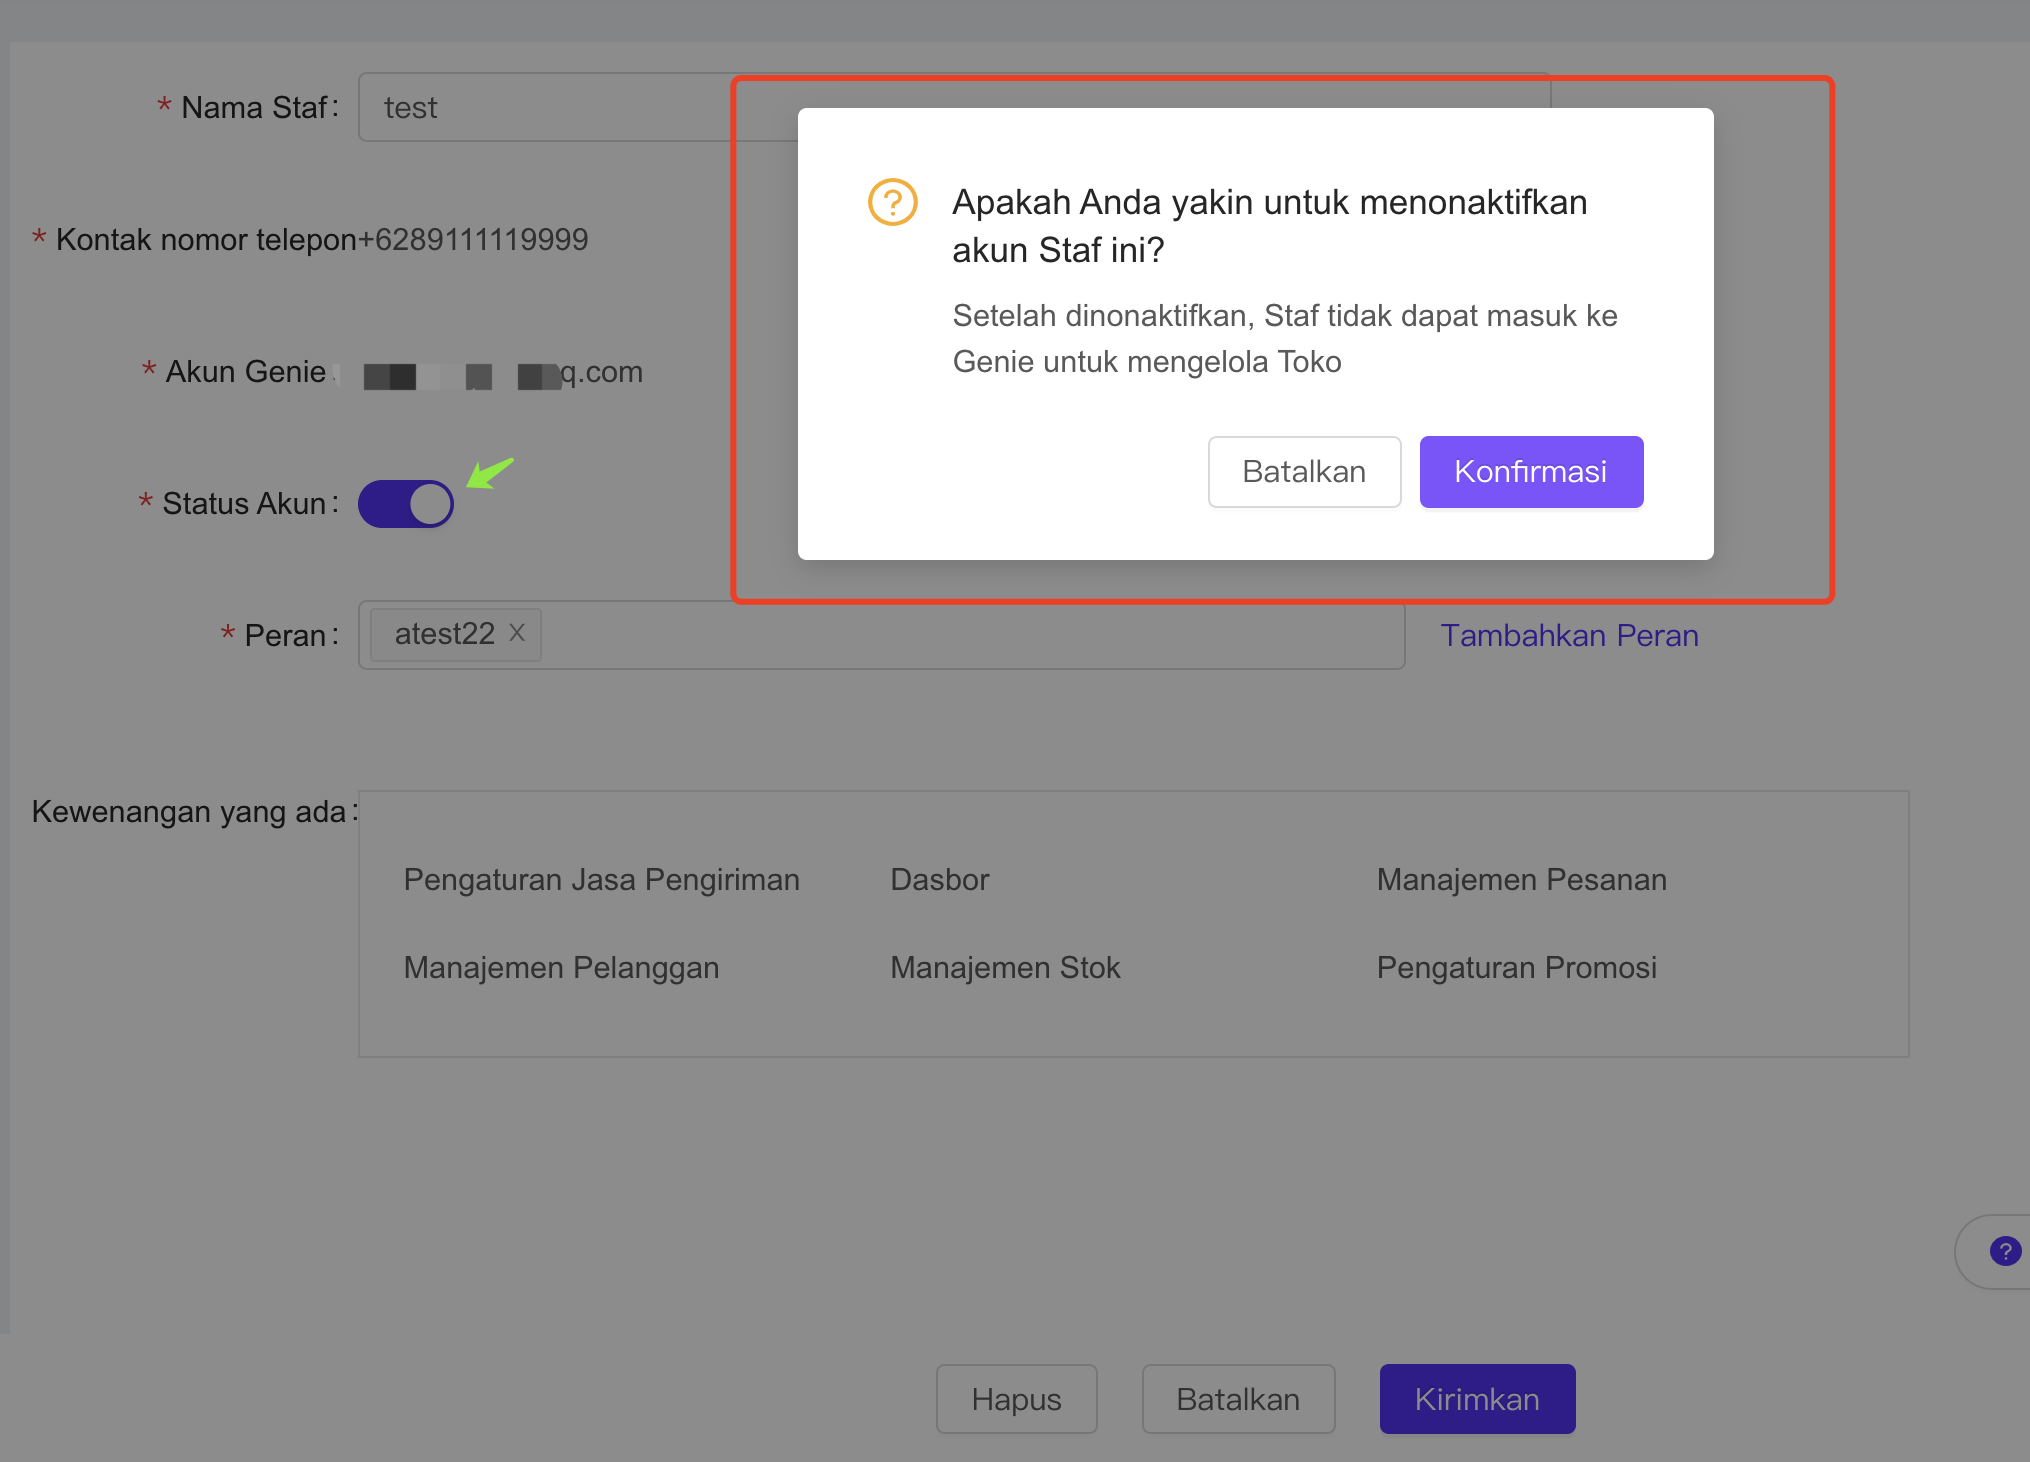2030x1462 pixels.
Task: Confirm deactivation with the Konfirmasi button
Action: [x=1531, y=472]
